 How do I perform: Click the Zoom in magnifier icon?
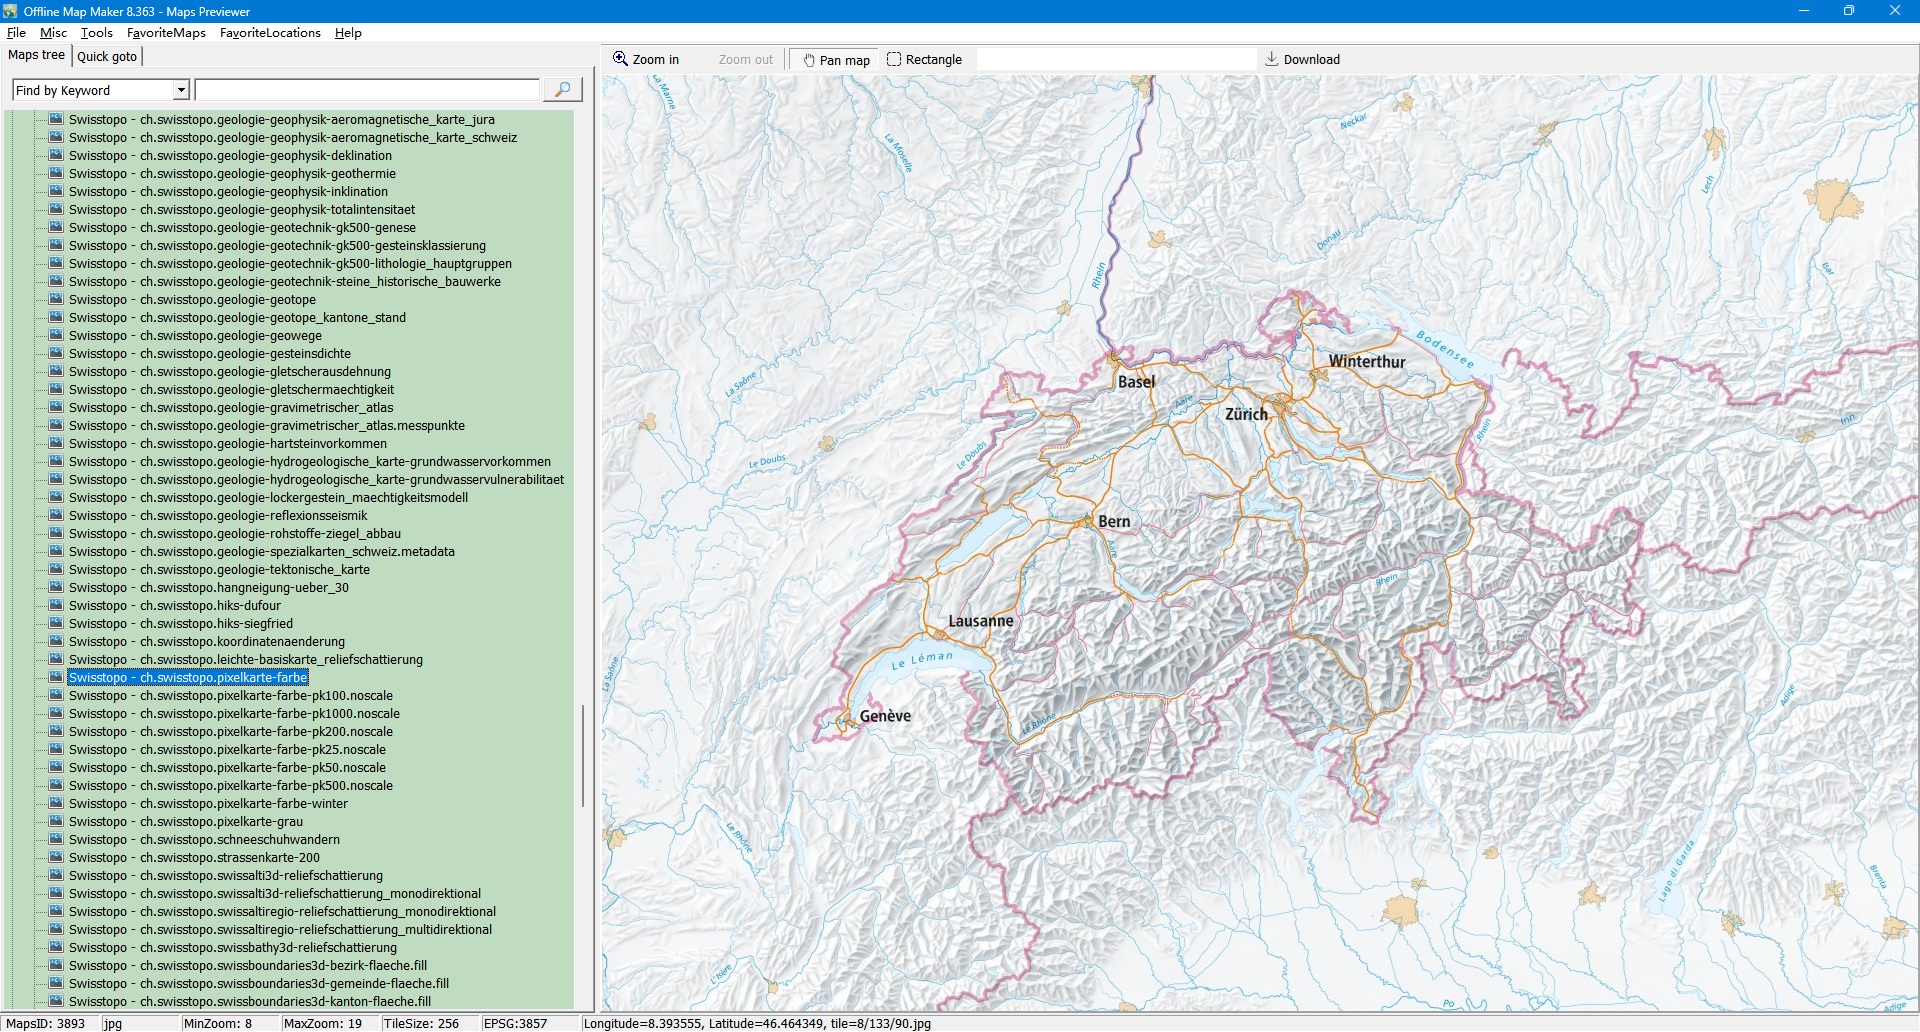pyautogui.click(x=620, y=59)
